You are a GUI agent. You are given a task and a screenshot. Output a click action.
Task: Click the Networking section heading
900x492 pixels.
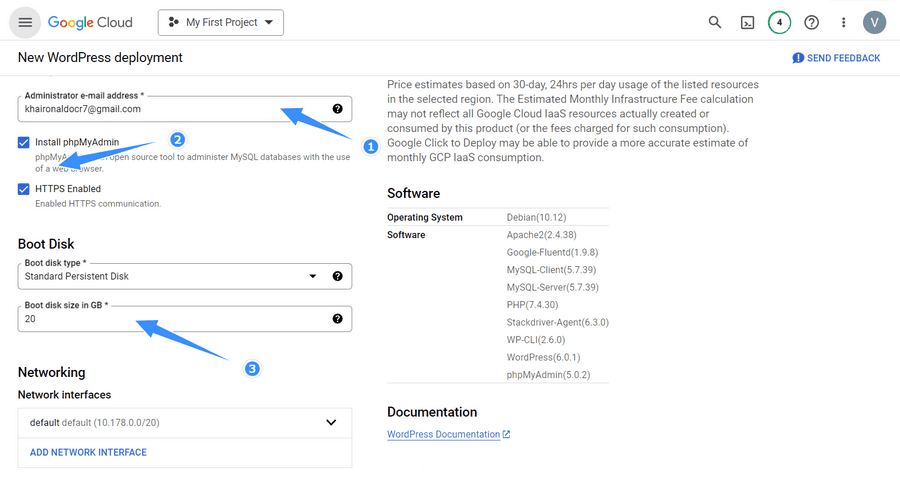pyautogui.click(x=52, y=373)
